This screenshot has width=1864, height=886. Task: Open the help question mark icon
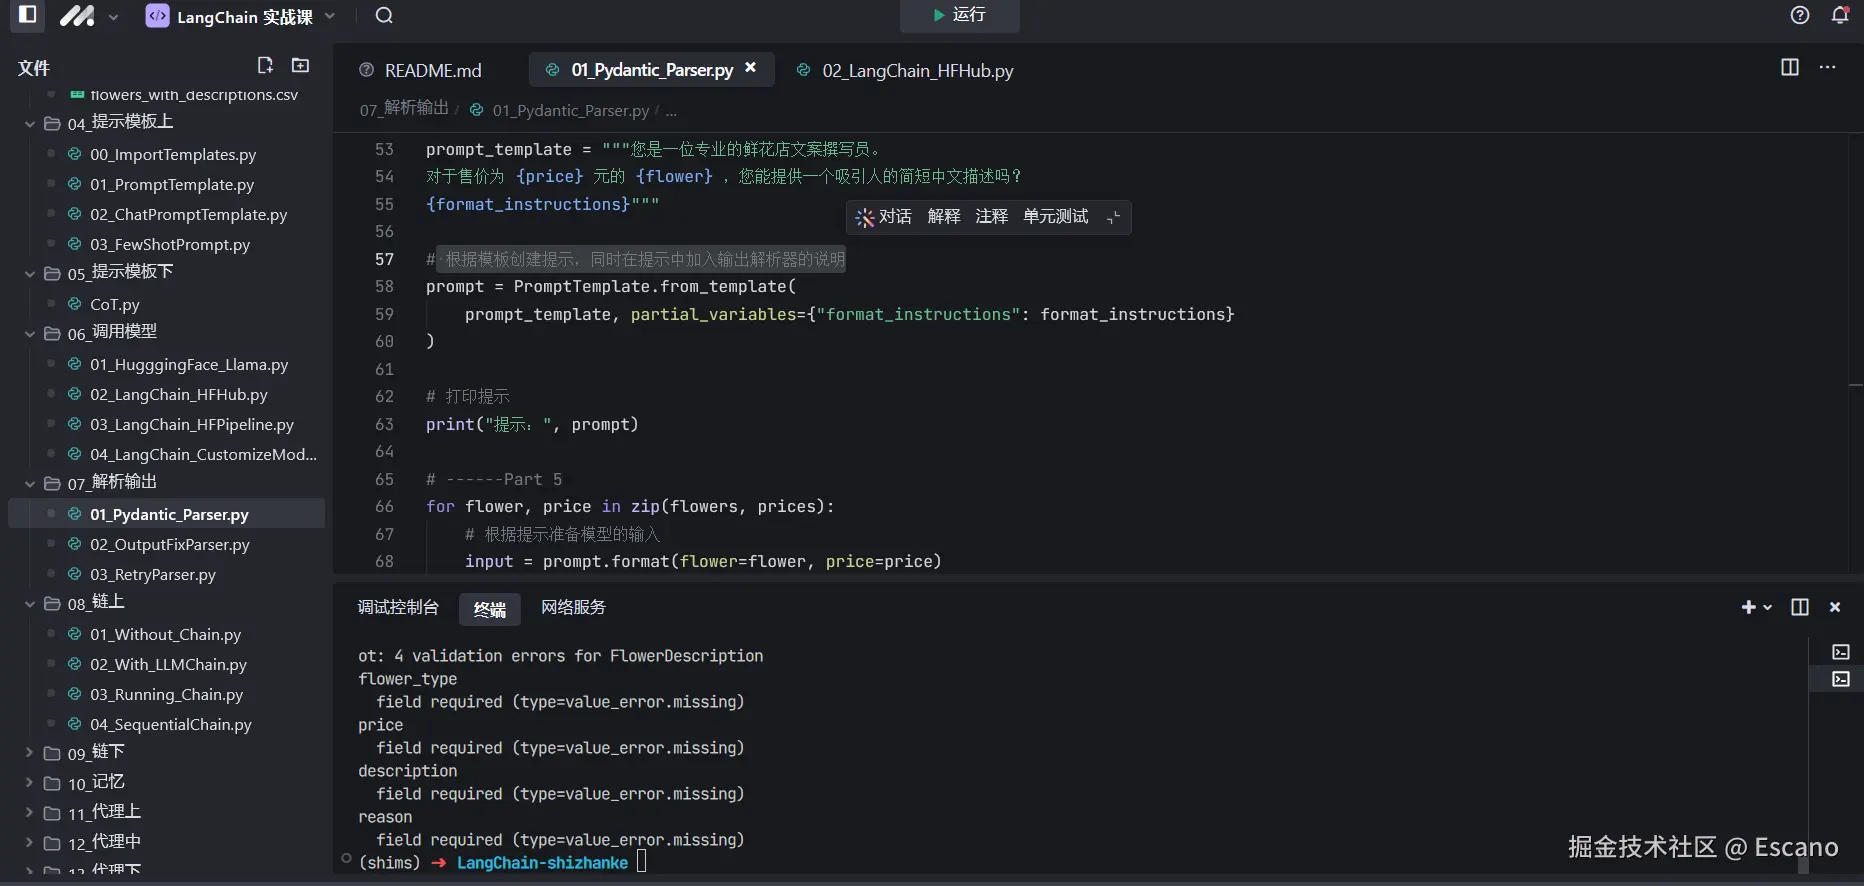[x=1800, y=15]
